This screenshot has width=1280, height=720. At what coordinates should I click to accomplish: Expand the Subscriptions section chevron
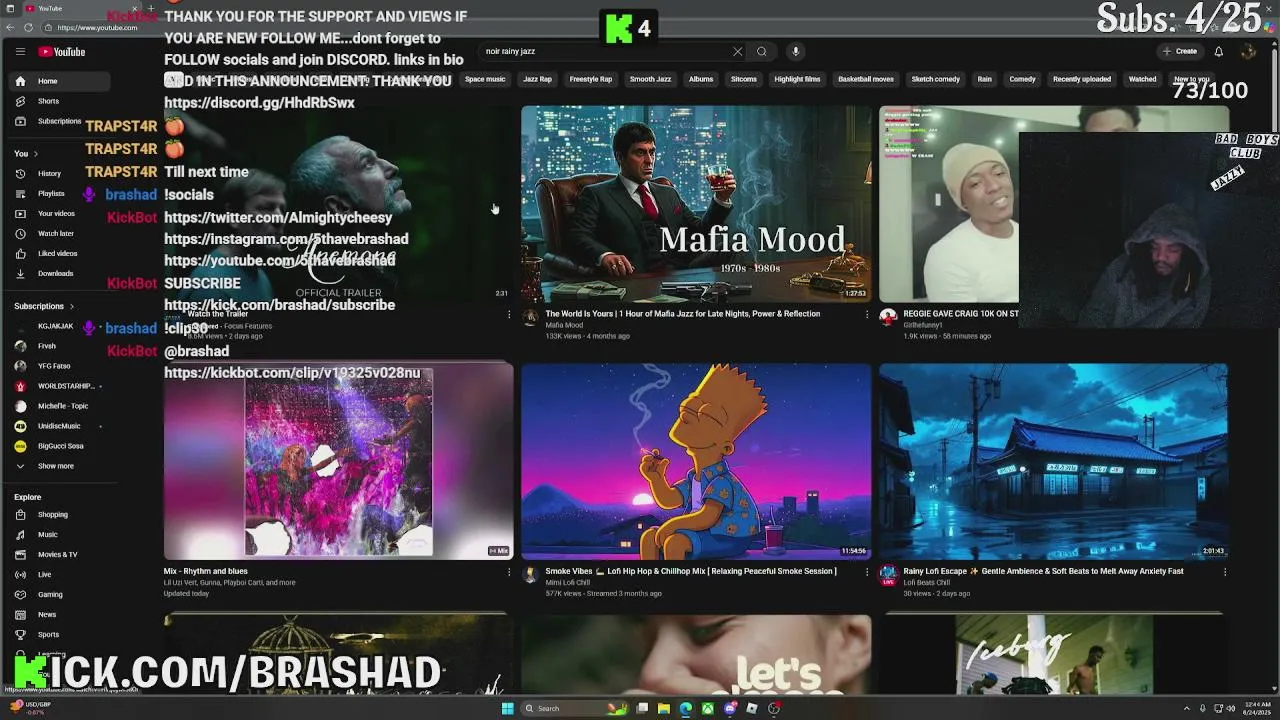(71, 306)
